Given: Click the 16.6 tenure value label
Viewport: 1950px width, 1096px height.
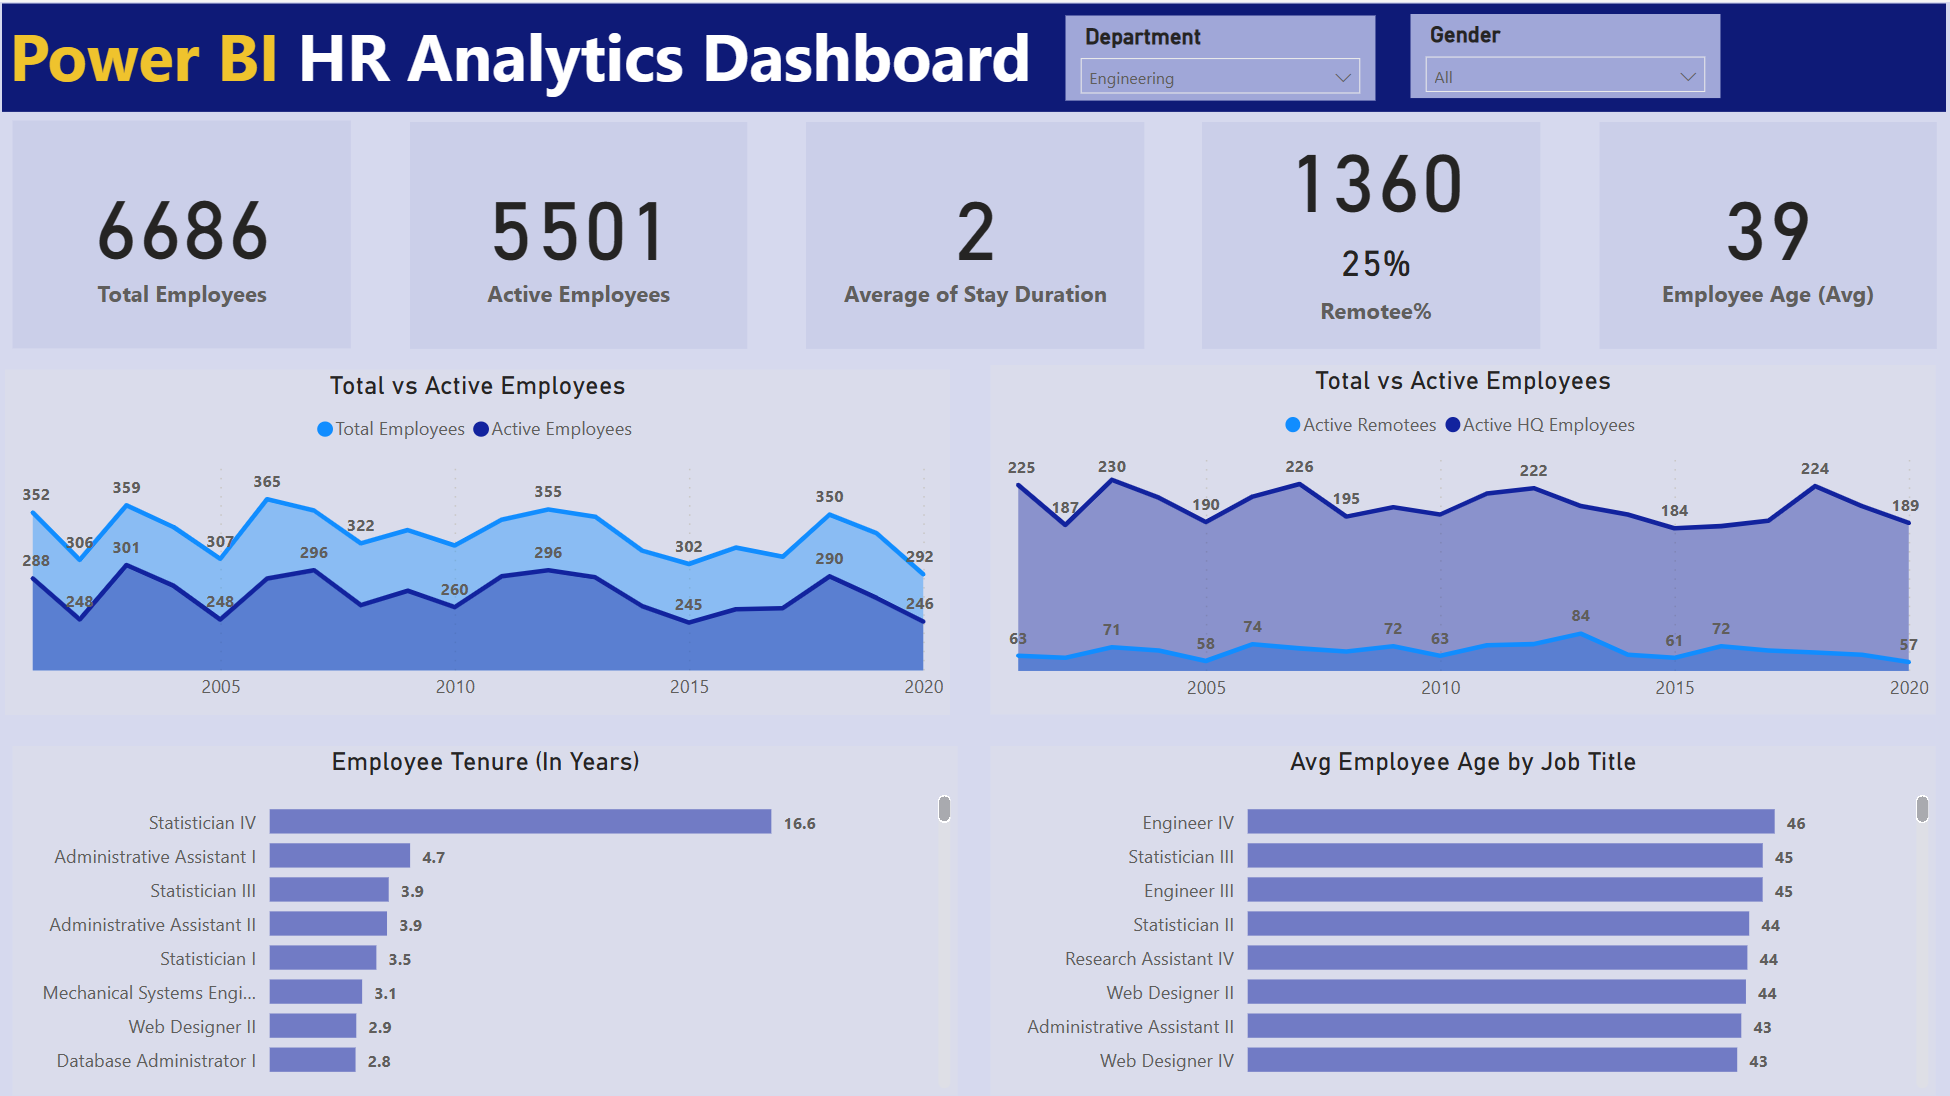Looking at the screenshot, I should coord(800,824).
